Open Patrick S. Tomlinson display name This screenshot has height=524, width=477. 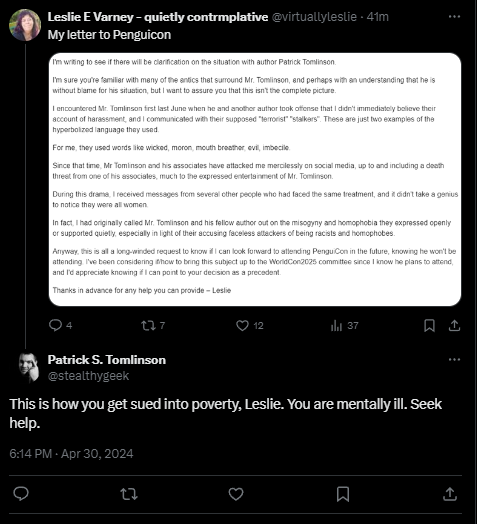click(107, 360)
